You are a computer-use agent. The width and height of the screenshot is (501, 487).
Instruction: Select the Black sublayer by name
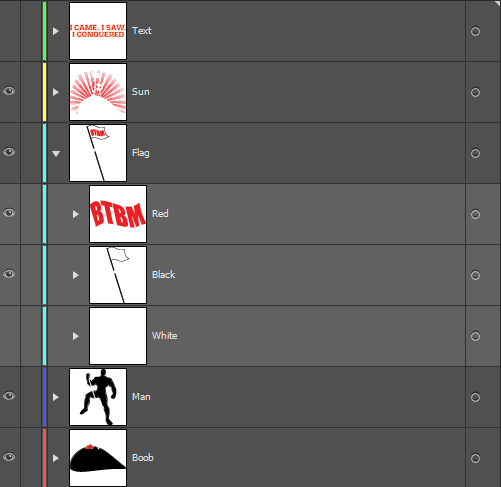point(163,275)
